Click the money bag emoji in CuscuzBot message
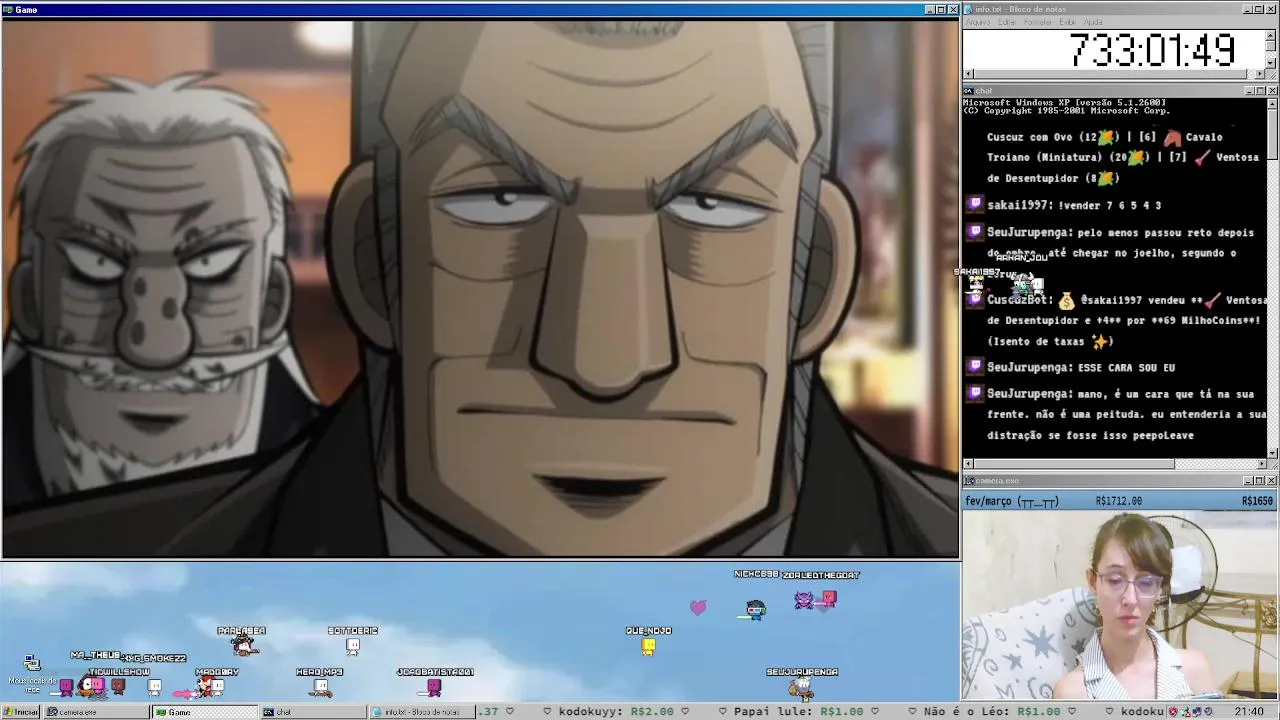Viewport: 1280px width, 720px height. coord(1066,300)
